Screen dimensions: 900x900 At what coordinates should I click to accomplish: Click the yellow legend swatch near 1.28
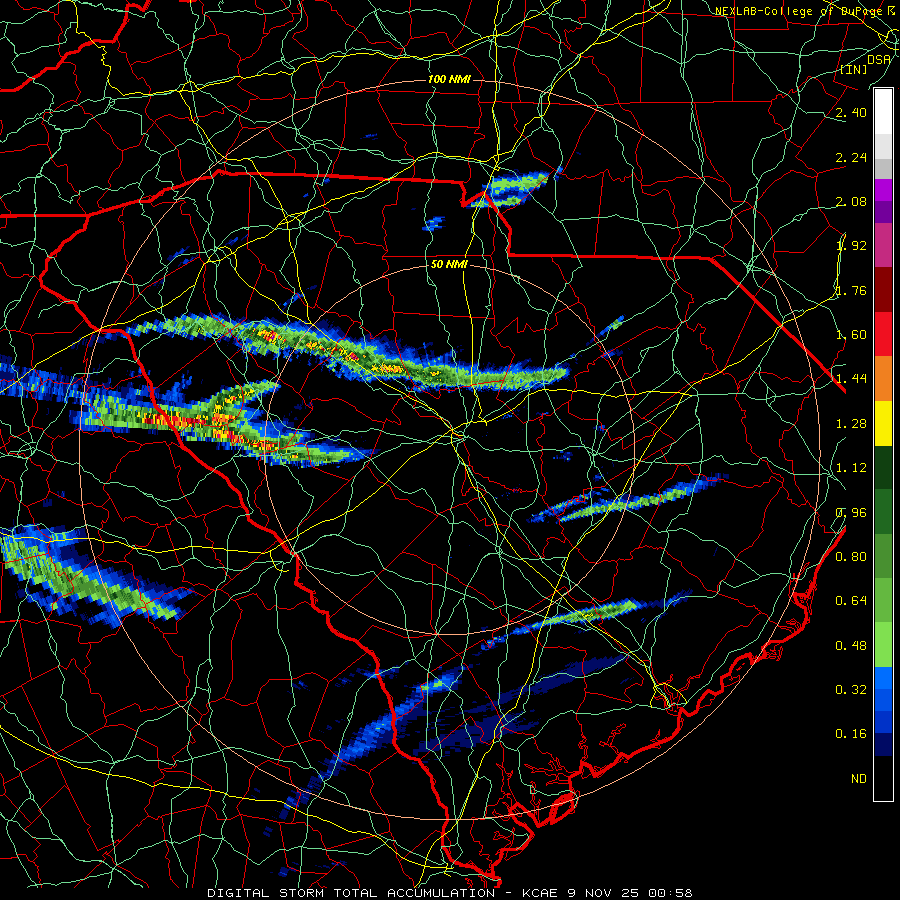click(883, 423)
